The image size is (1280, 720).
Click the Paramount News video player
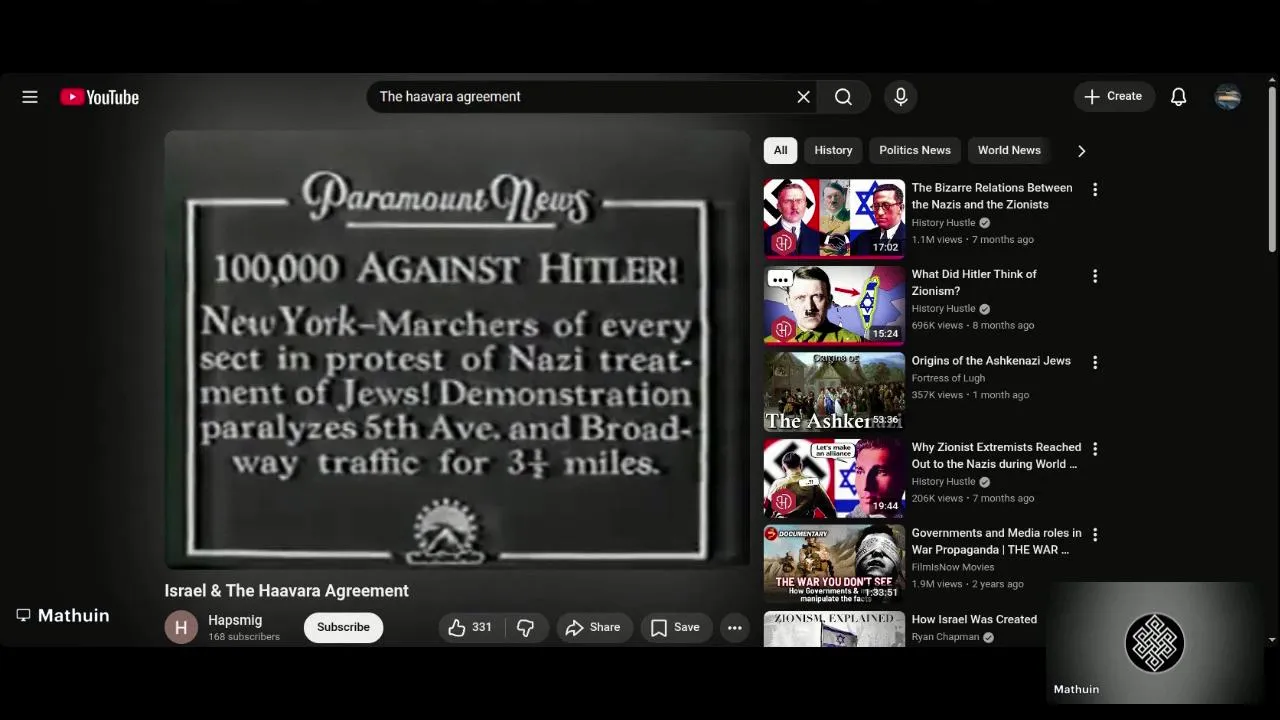tap(457, 350)
